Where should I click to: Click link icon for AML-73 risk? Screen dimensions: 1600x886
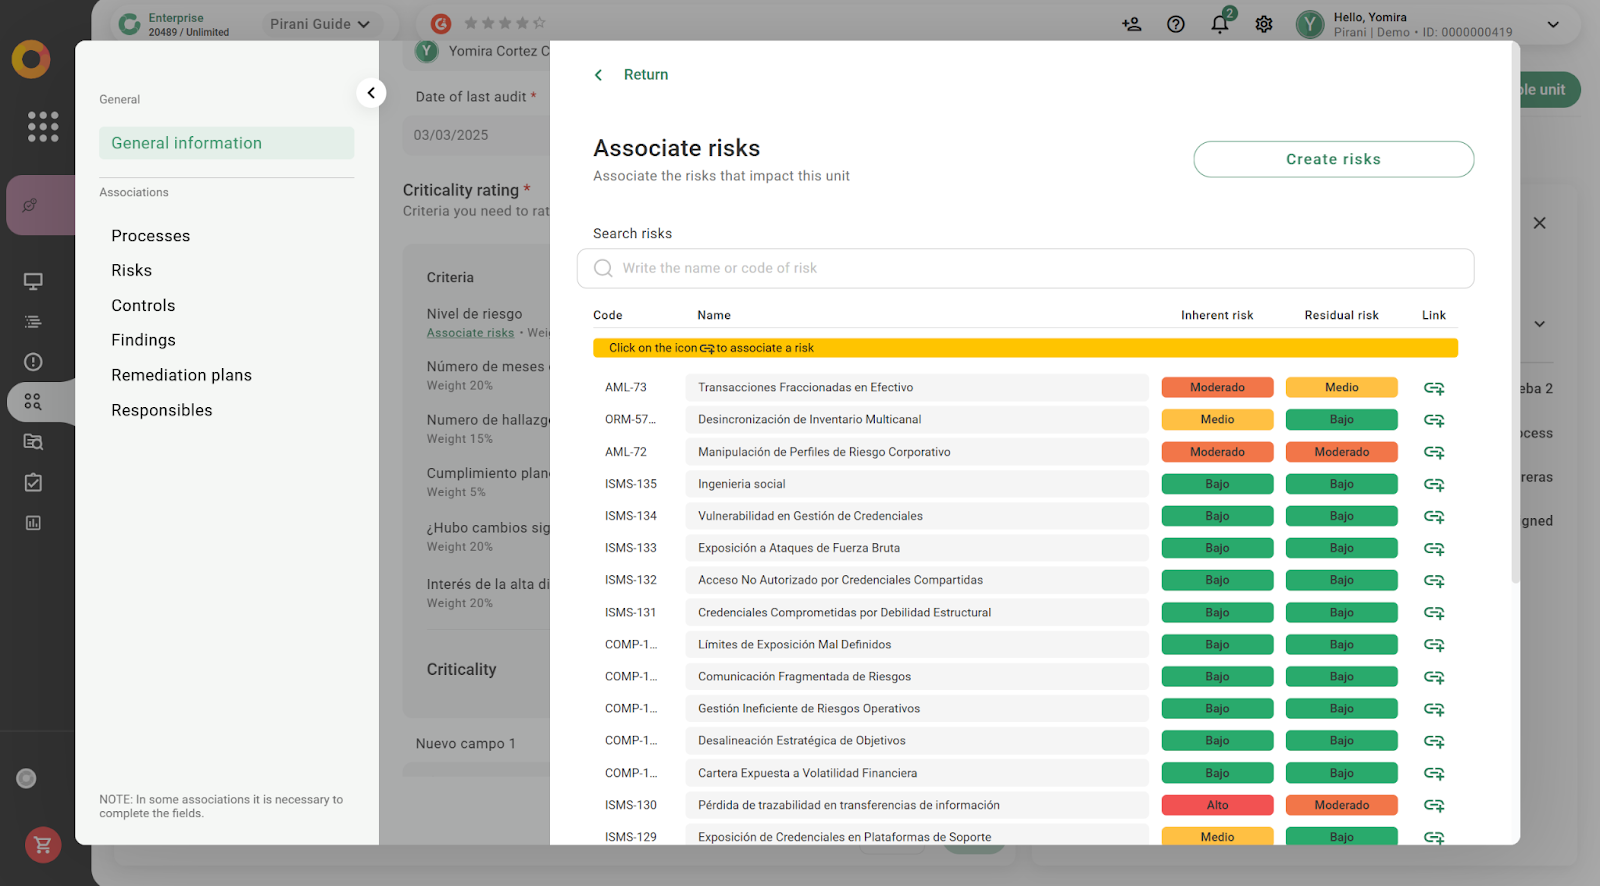click(x=1433, y=388)
